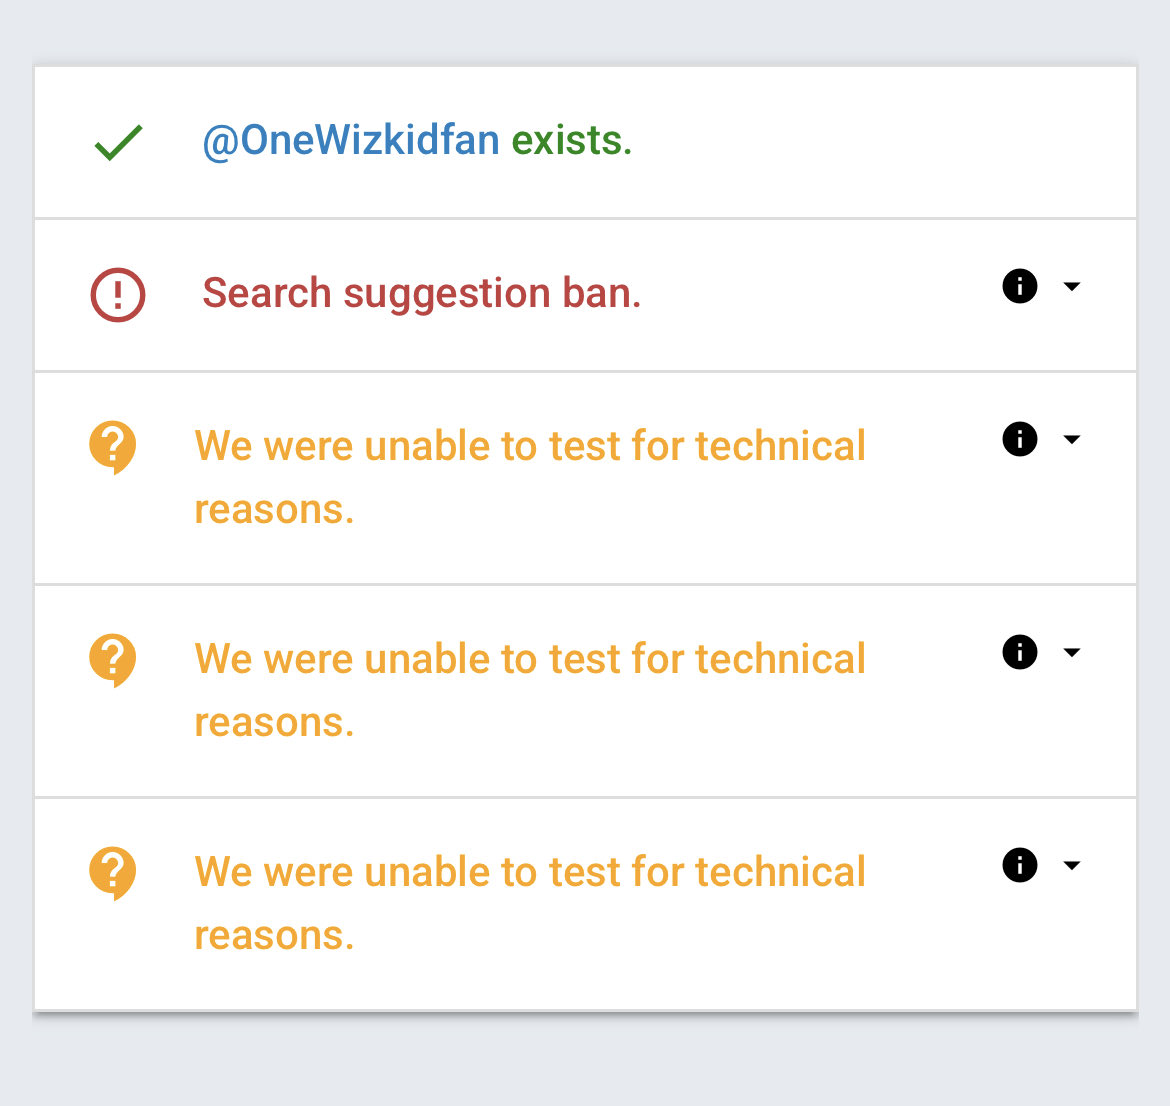
Task: Click info icon in first unable-to-test row
Action: pos(1019,439)
